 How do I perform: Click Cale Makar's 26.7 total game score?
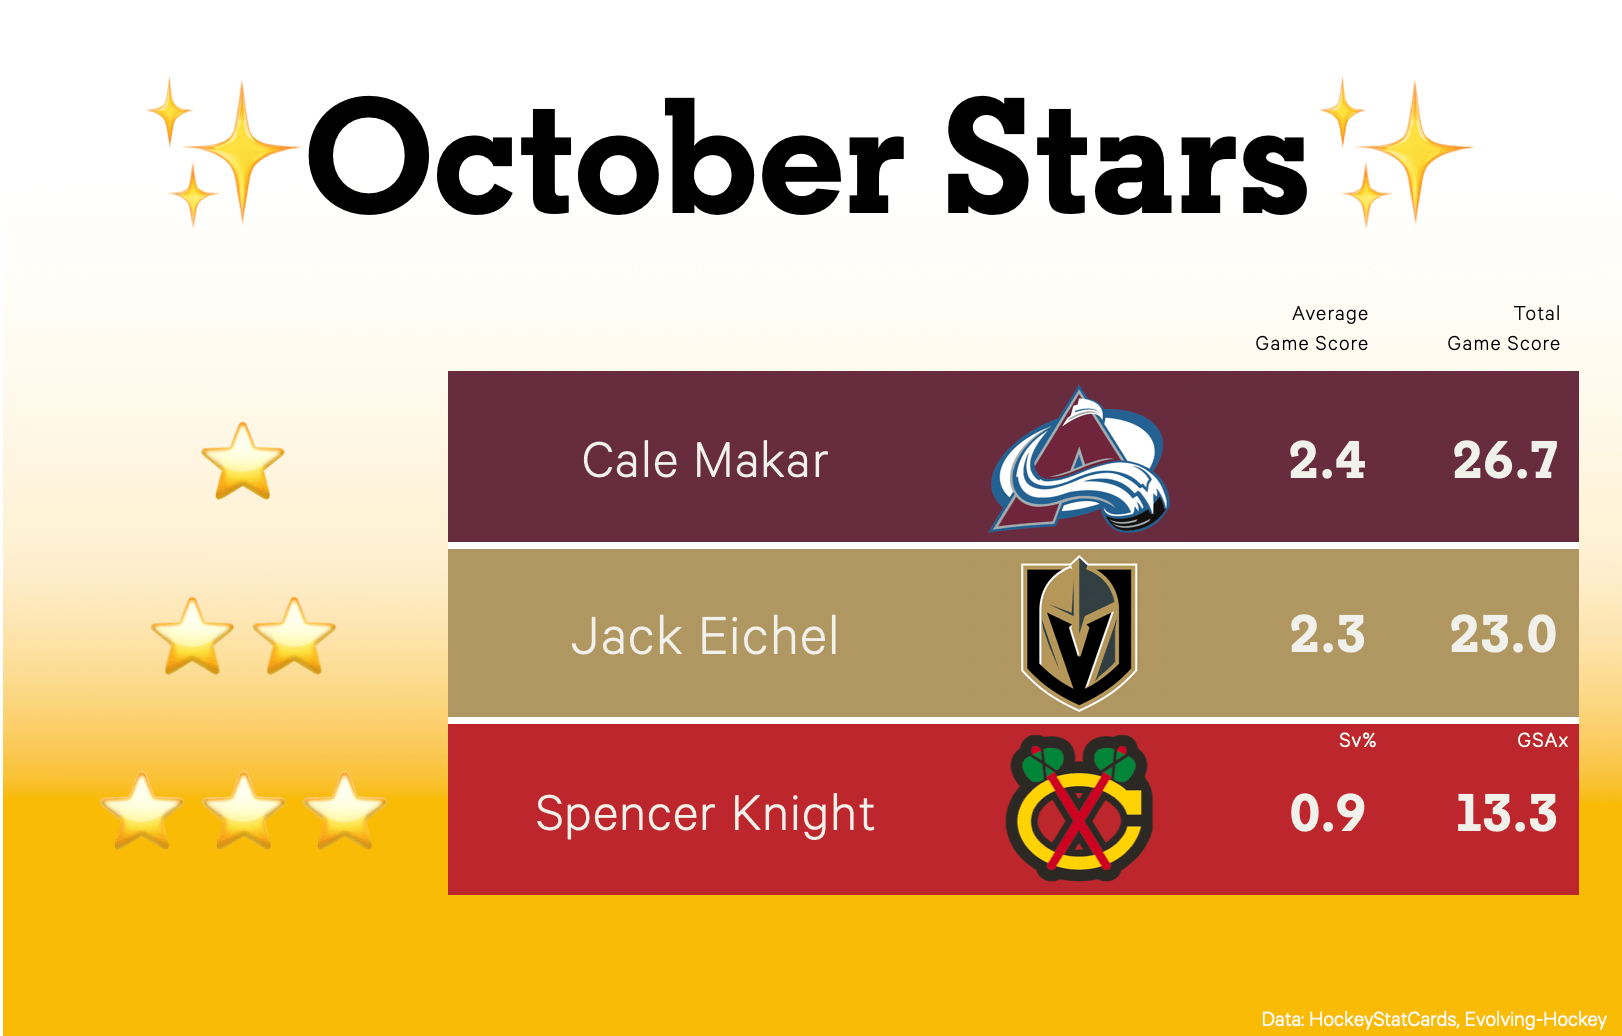[x=1505, y=461]
